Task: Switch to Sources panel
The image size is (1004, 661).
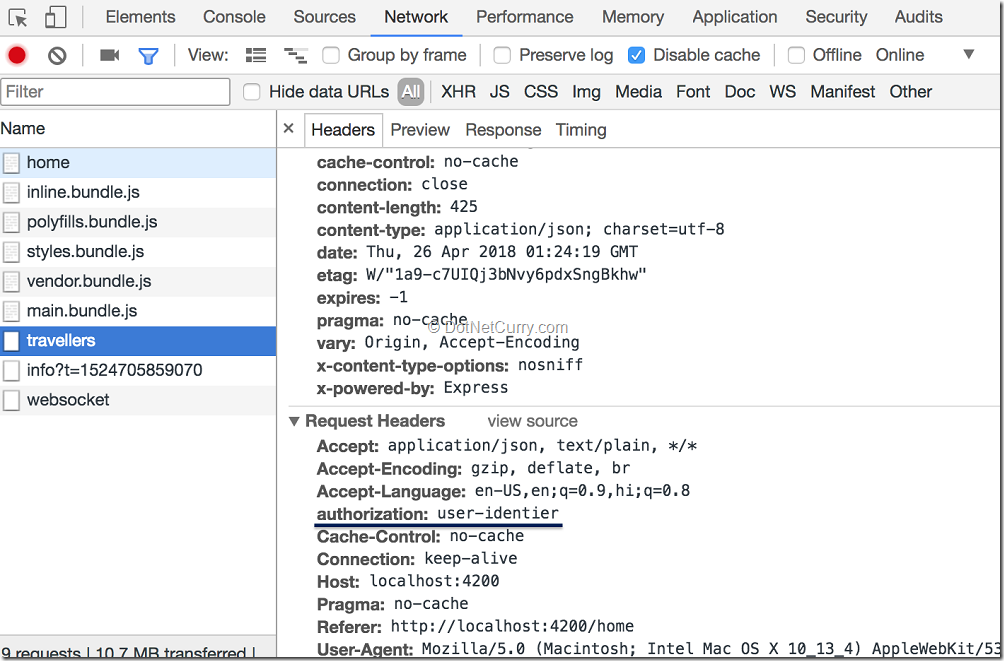Action: pyautogui.click(x=325, y=17)
